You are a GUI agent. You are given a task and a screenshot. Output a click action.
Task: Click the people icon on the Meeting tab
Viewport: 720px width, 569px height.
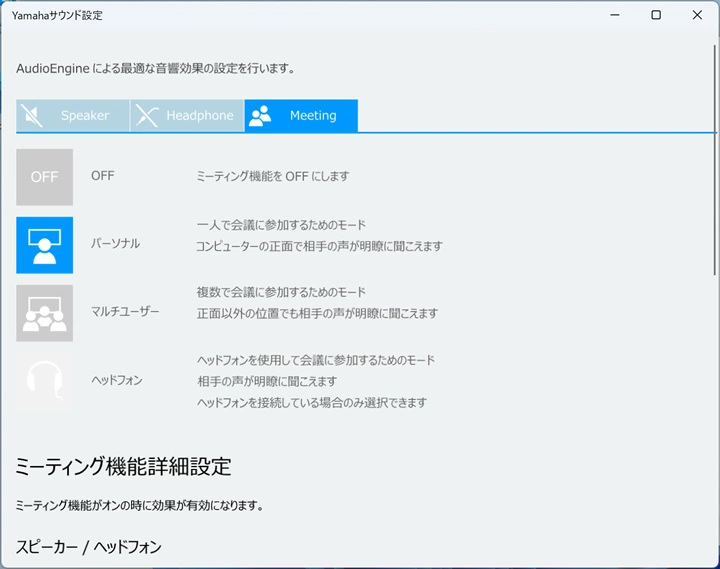[x=260, y=116]
